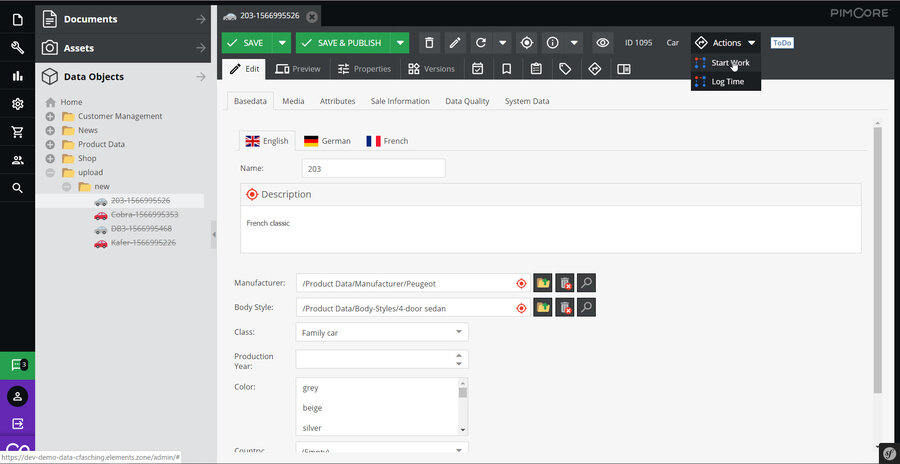Select Cobra-1566995353 object in tree
Viewport: 900px width, 464px height.
pos(144,215)
